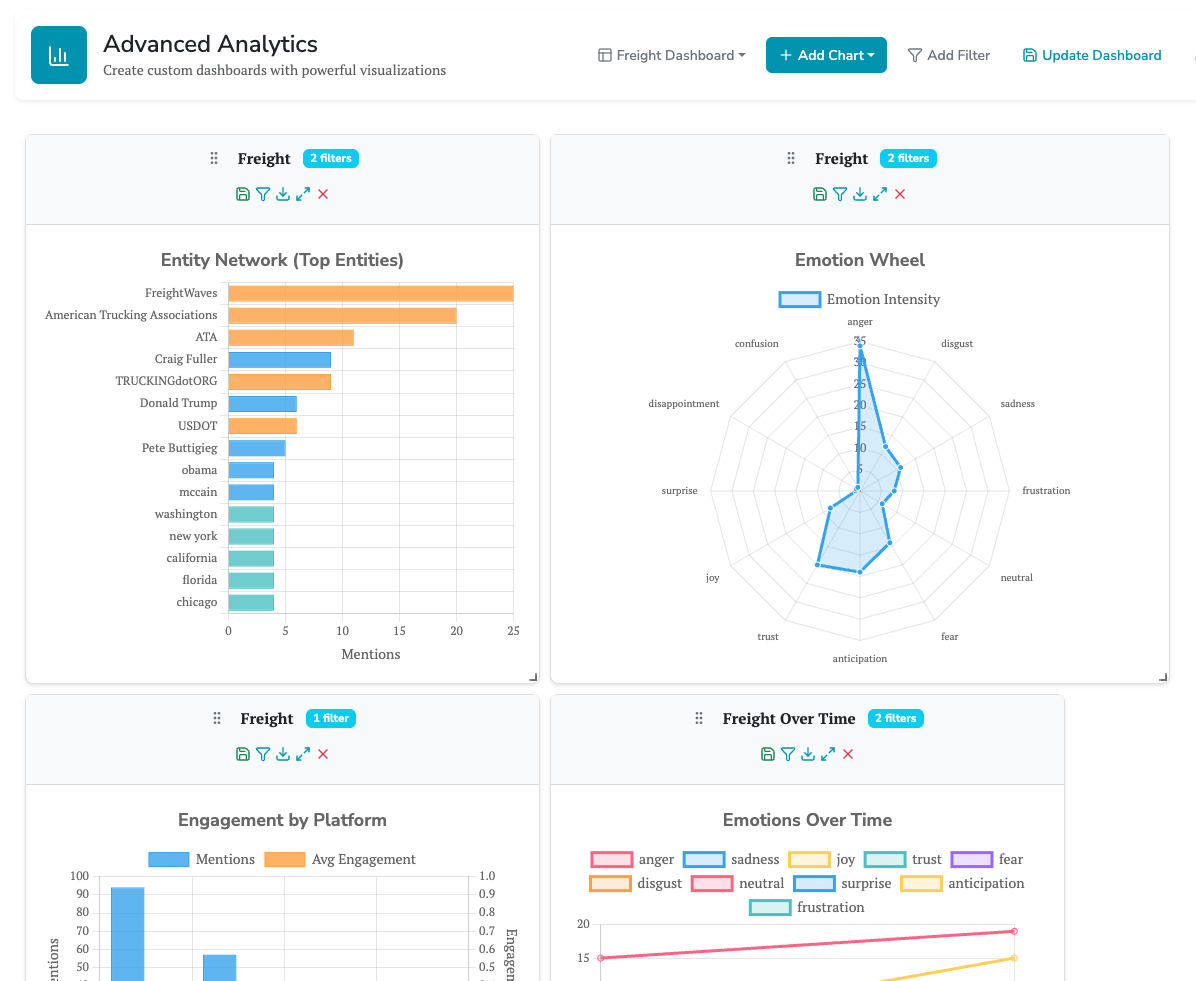
Task: Download the Engagement by Platform chart
Action: (283, 754)
